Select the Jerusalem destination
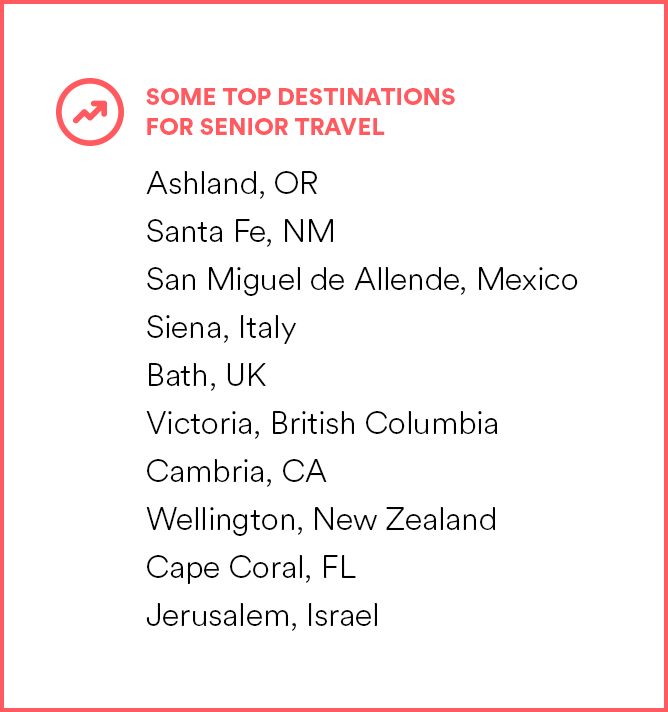Viewport: 668px width, 712px height. tap(216, 615)
